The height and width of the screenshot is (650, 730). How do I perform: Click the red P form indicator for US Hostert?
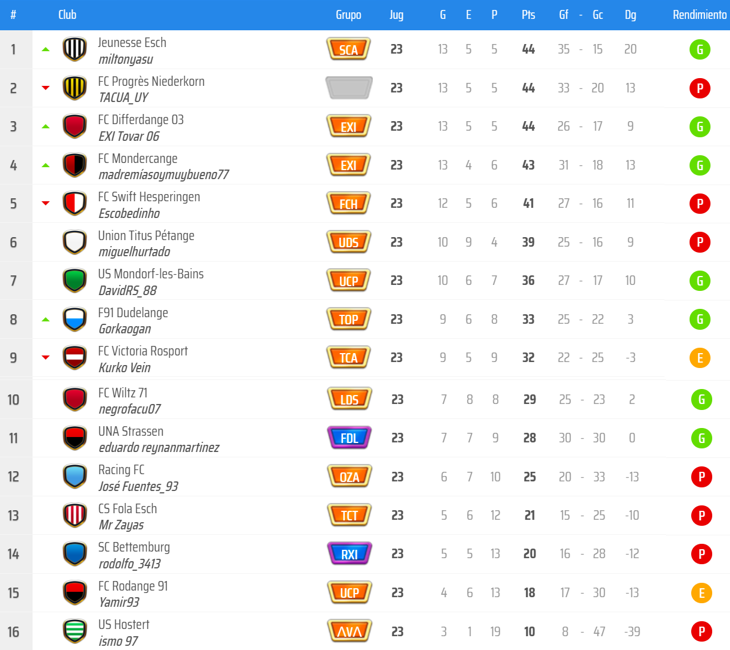coord(701,632)
